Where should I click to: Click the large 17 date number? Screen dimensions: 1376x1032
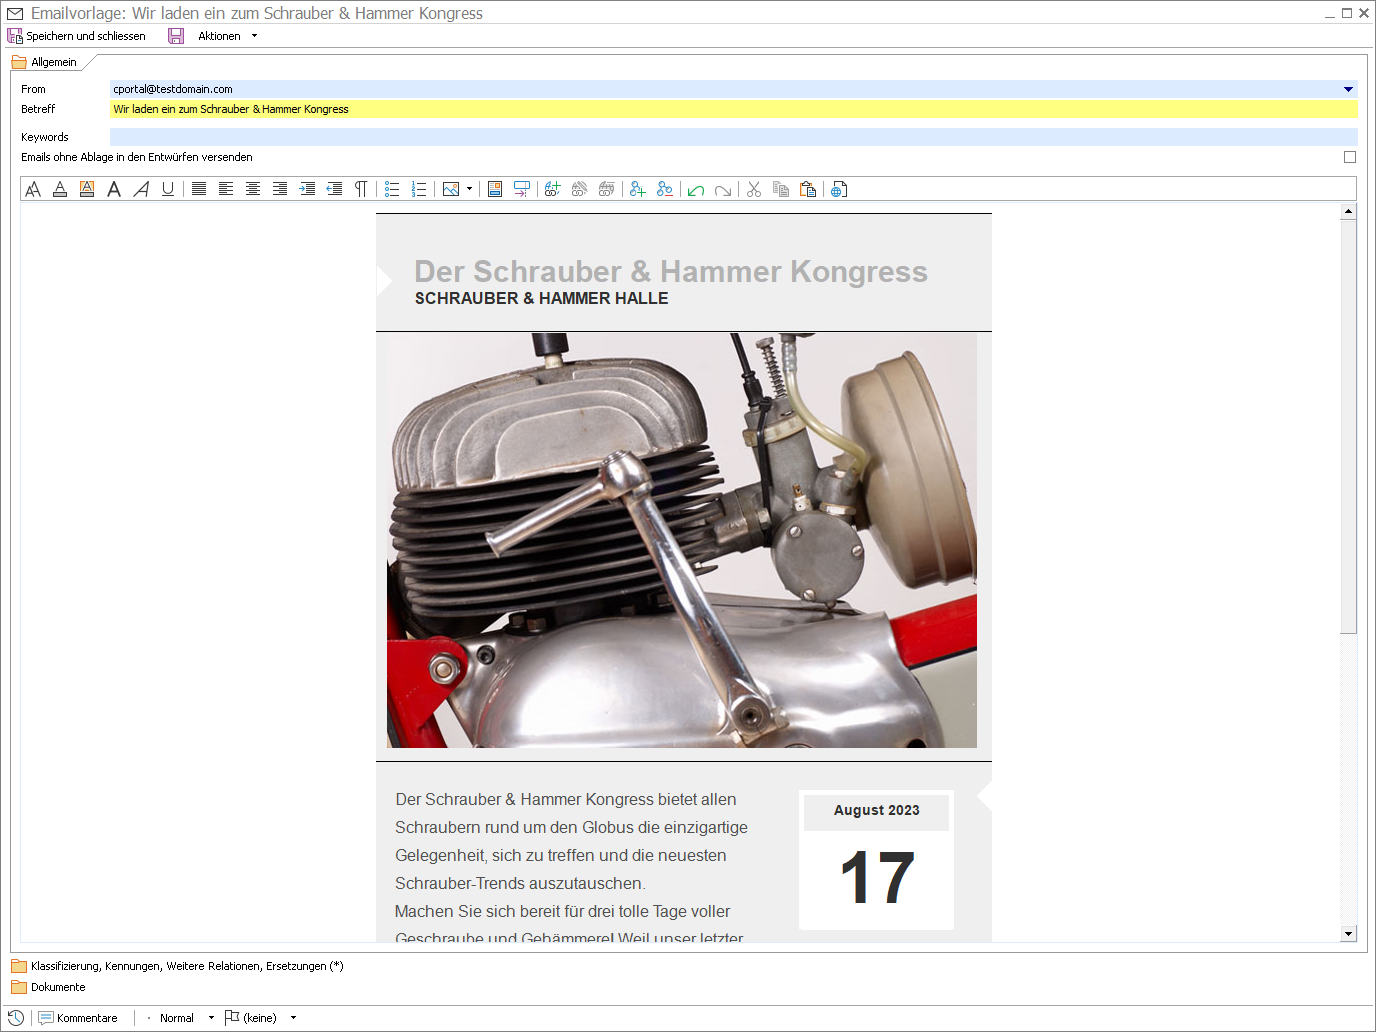click(877, 878)
